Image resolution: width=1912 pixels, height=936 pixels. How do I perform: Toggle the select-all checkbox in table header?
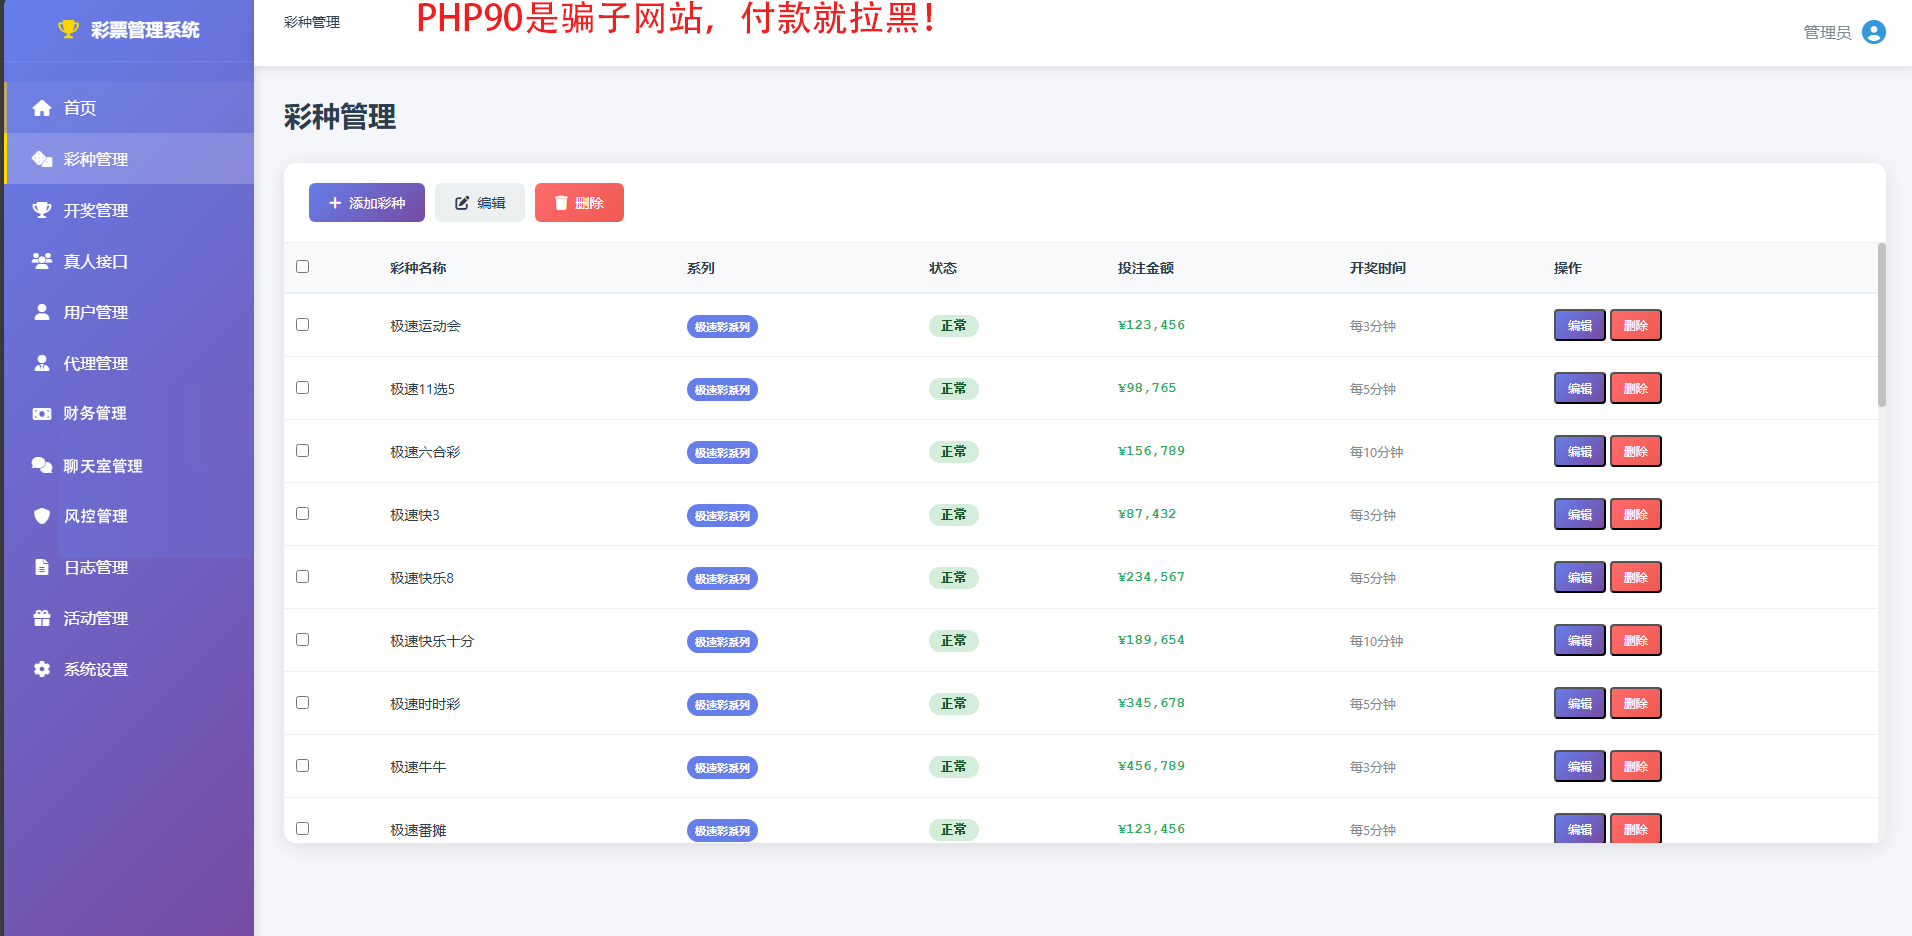303,267
